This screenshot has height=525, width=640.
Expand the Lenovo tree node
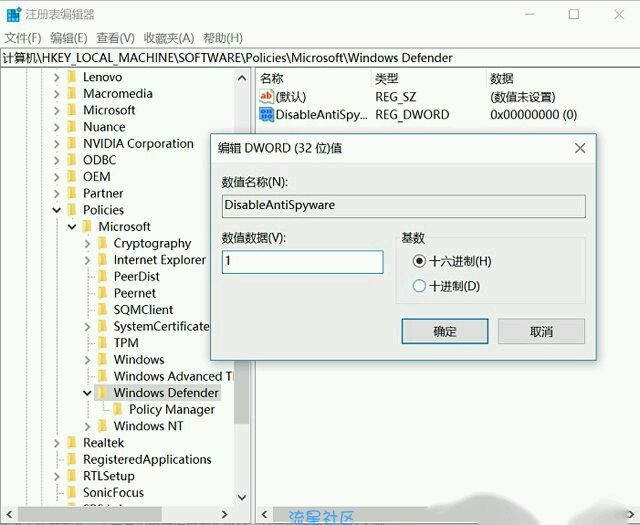point(57,77)
